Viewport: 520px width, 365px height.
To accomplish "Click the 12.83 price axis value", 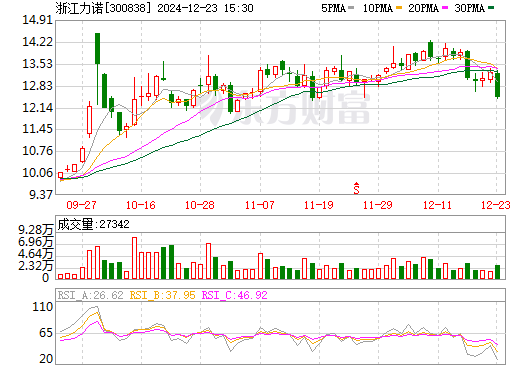I will coord(38,86).
